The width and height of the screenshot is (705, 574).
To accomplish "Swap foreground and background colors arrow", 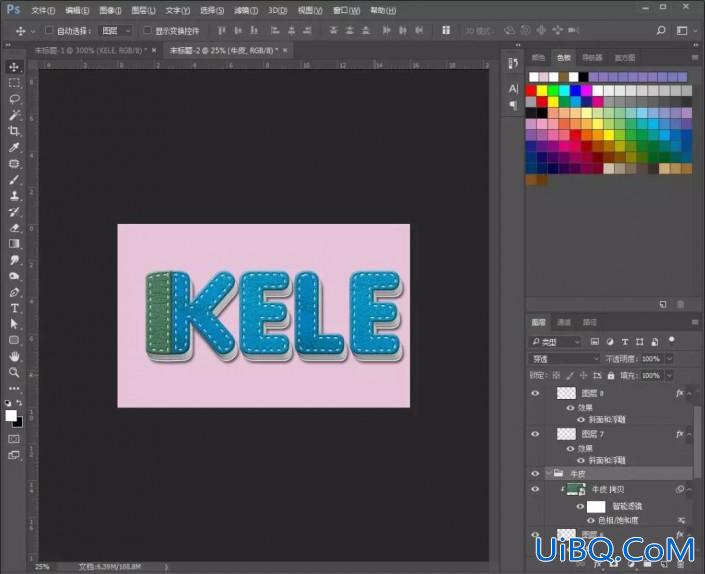I will pos(19,403).
